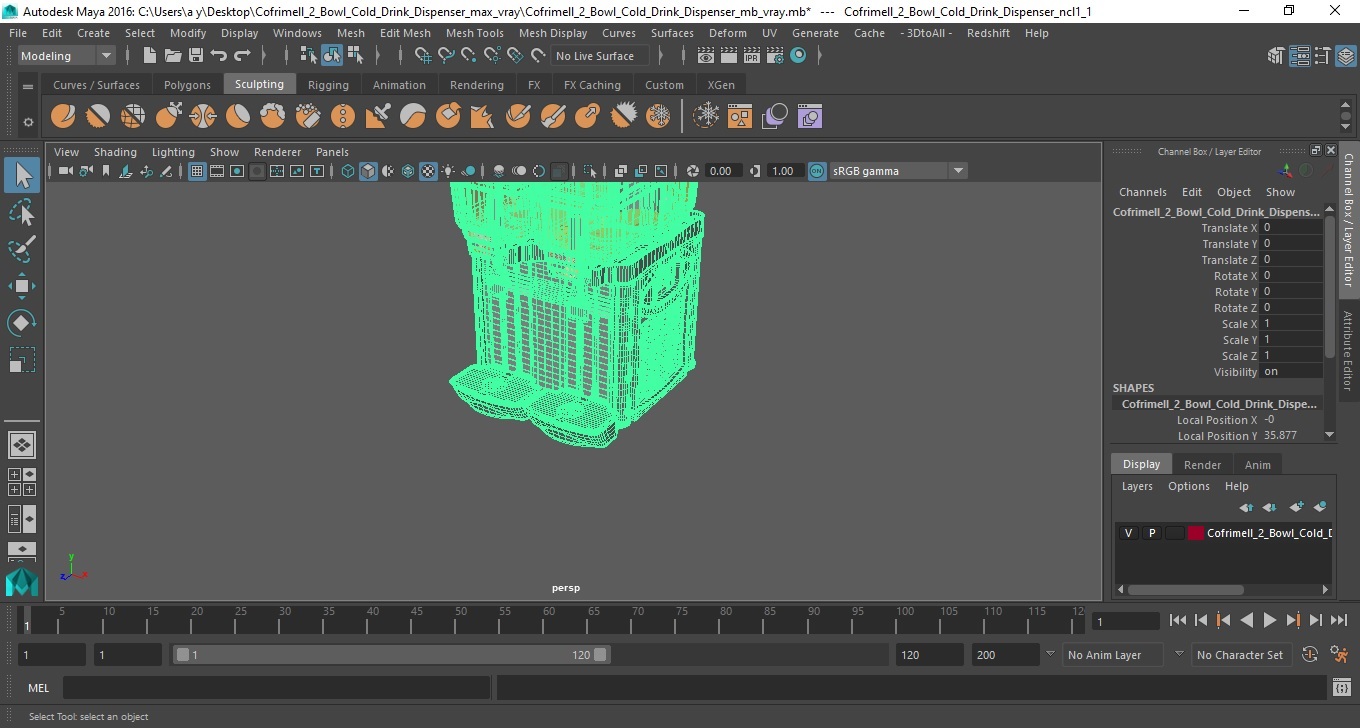Click the Undo arrow icon
The height and width of the screenshot is (728, 1360).
click(x=219, y=56)
